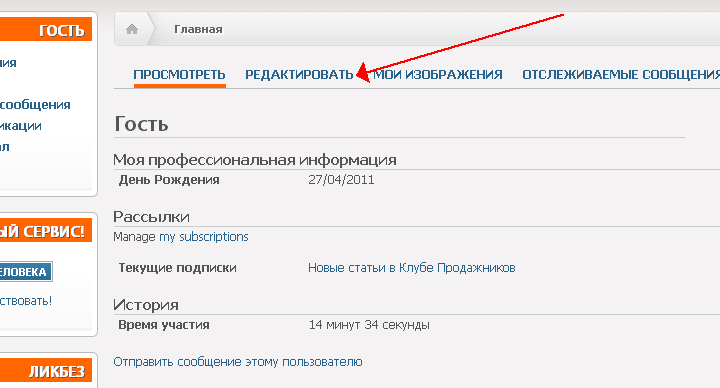Click the День Рождения label
The width and height of the screenshot is (720, 388).
pyautogui.click(x=169, y=180)
